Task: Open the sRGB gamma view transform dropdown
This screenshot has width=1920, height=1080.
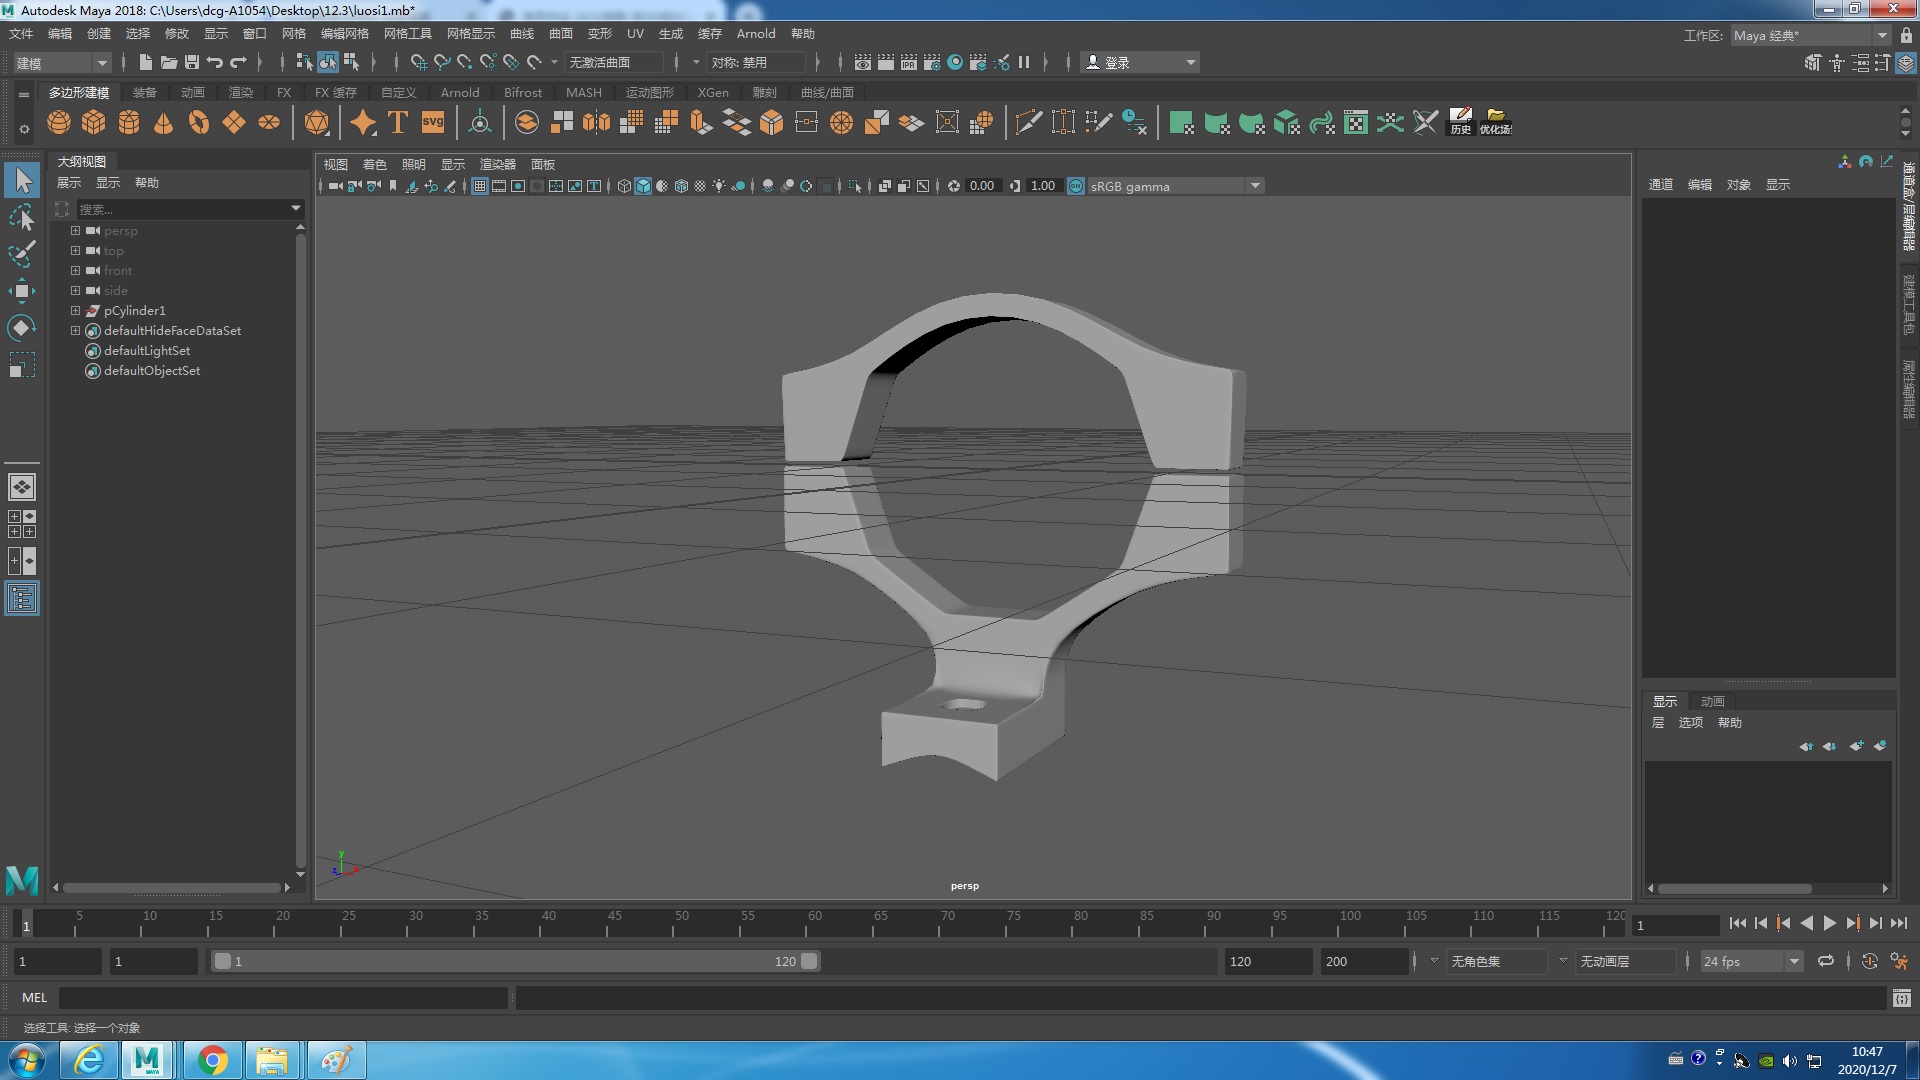Action: point(1176,186)
